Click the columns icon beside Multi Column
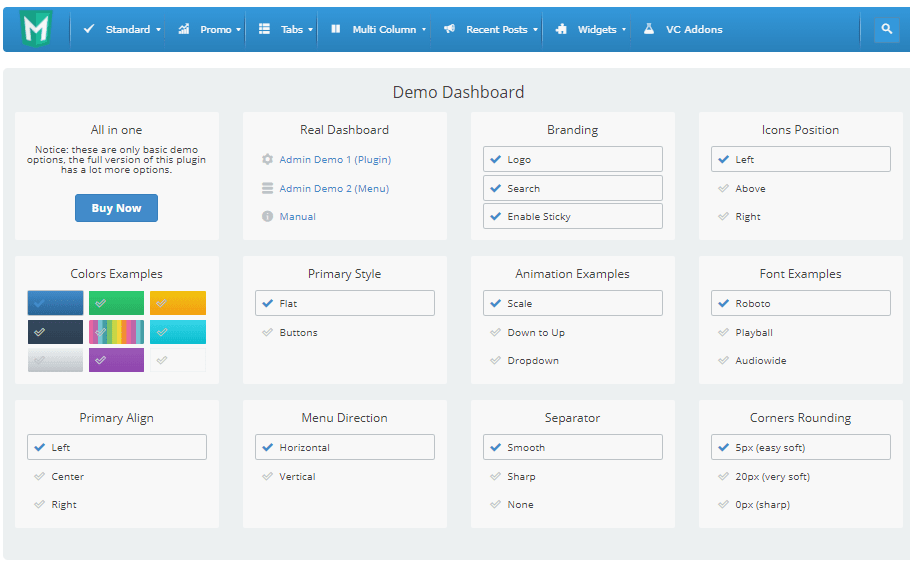 [x=335, y=28]
